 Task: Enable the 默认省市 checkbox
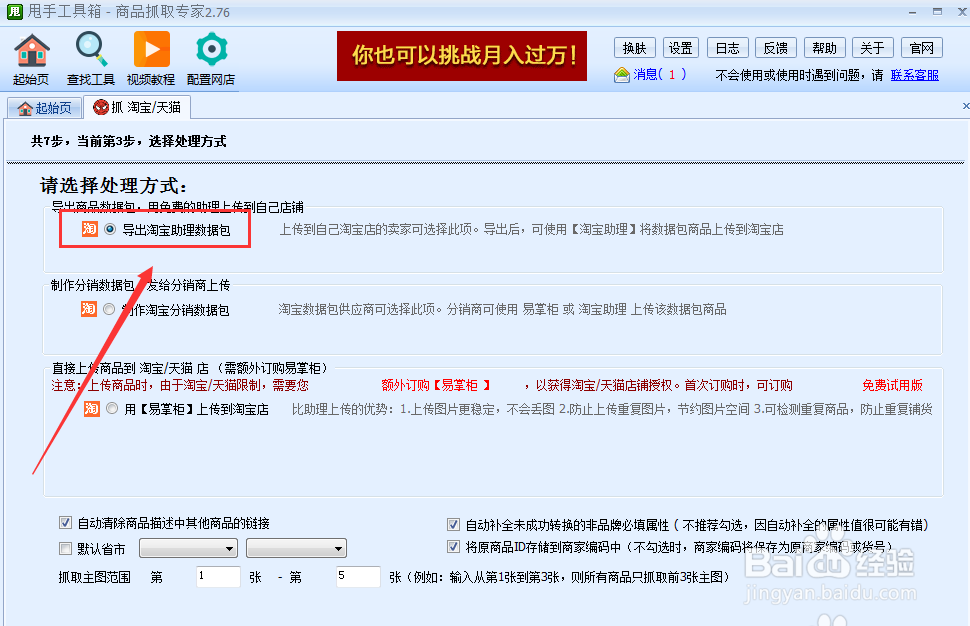coord(66,548)
